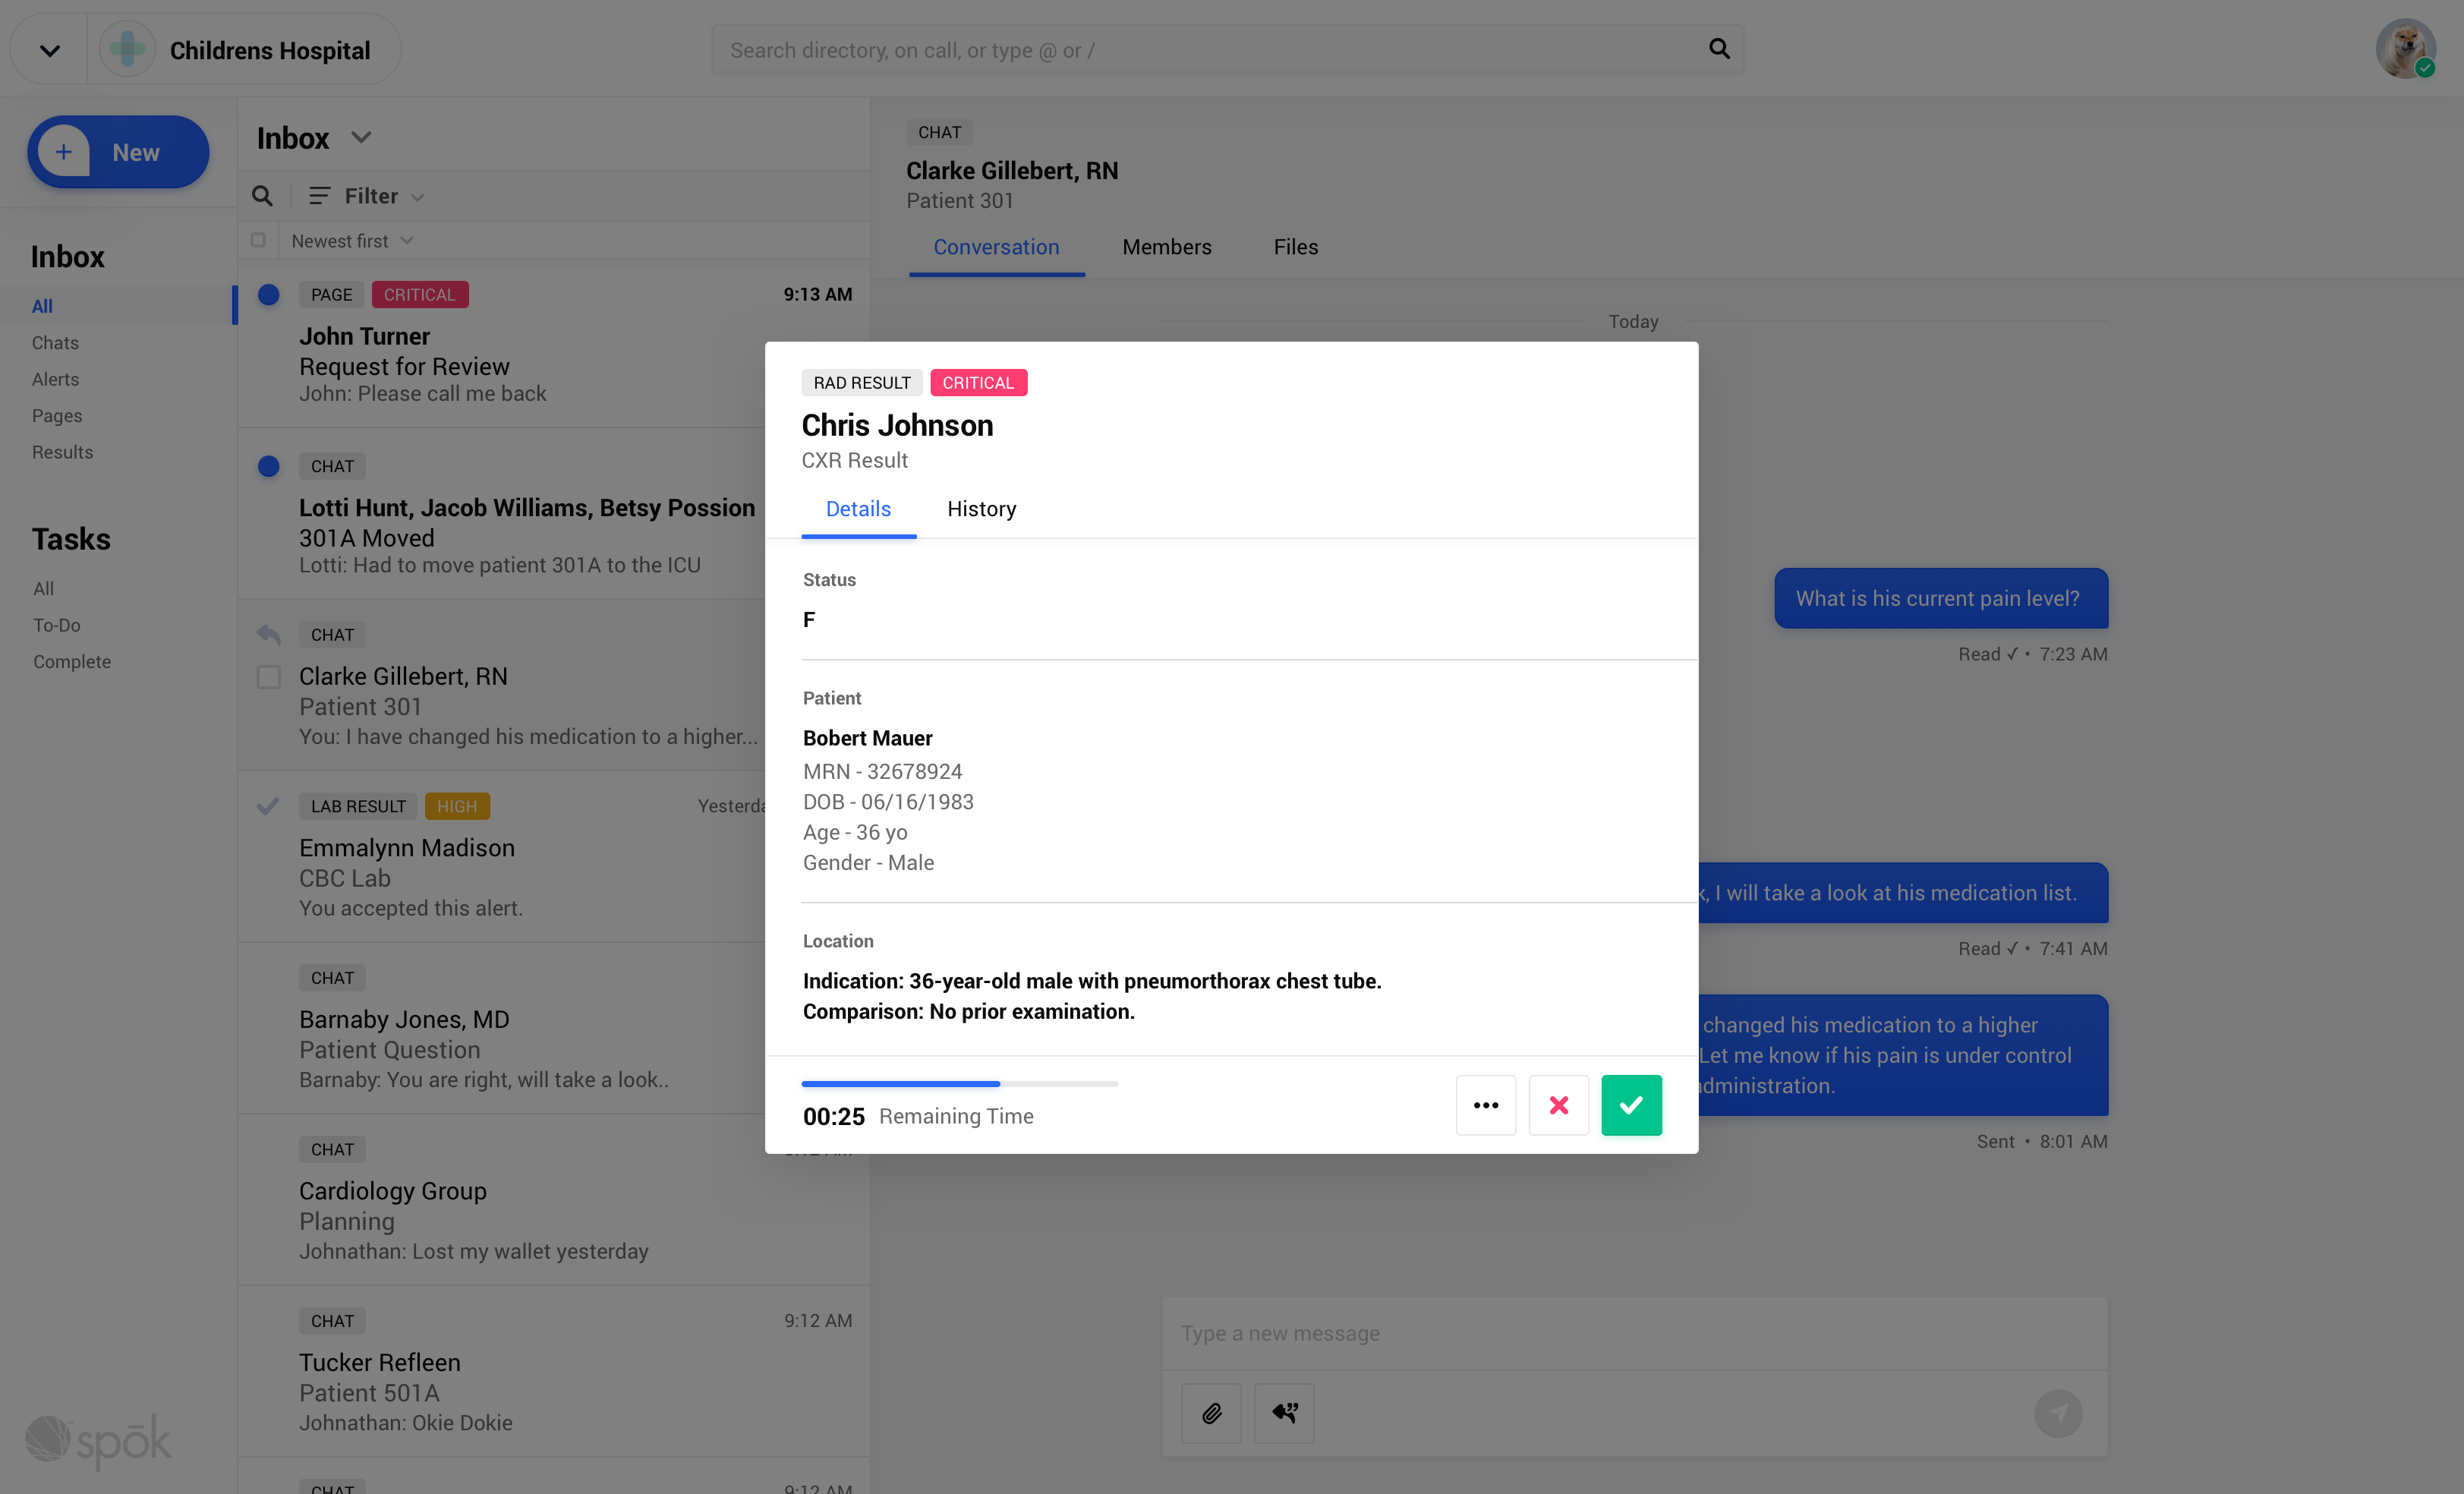This screenshot has height=1494, width=2464.
Task: Go to Alerts in sidebar
Action: click(x=55, y=379)
